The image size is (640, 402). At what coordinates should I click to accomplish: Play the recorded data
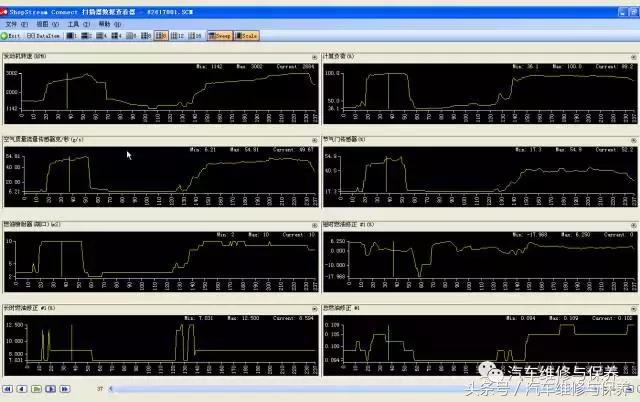point(36,389)
